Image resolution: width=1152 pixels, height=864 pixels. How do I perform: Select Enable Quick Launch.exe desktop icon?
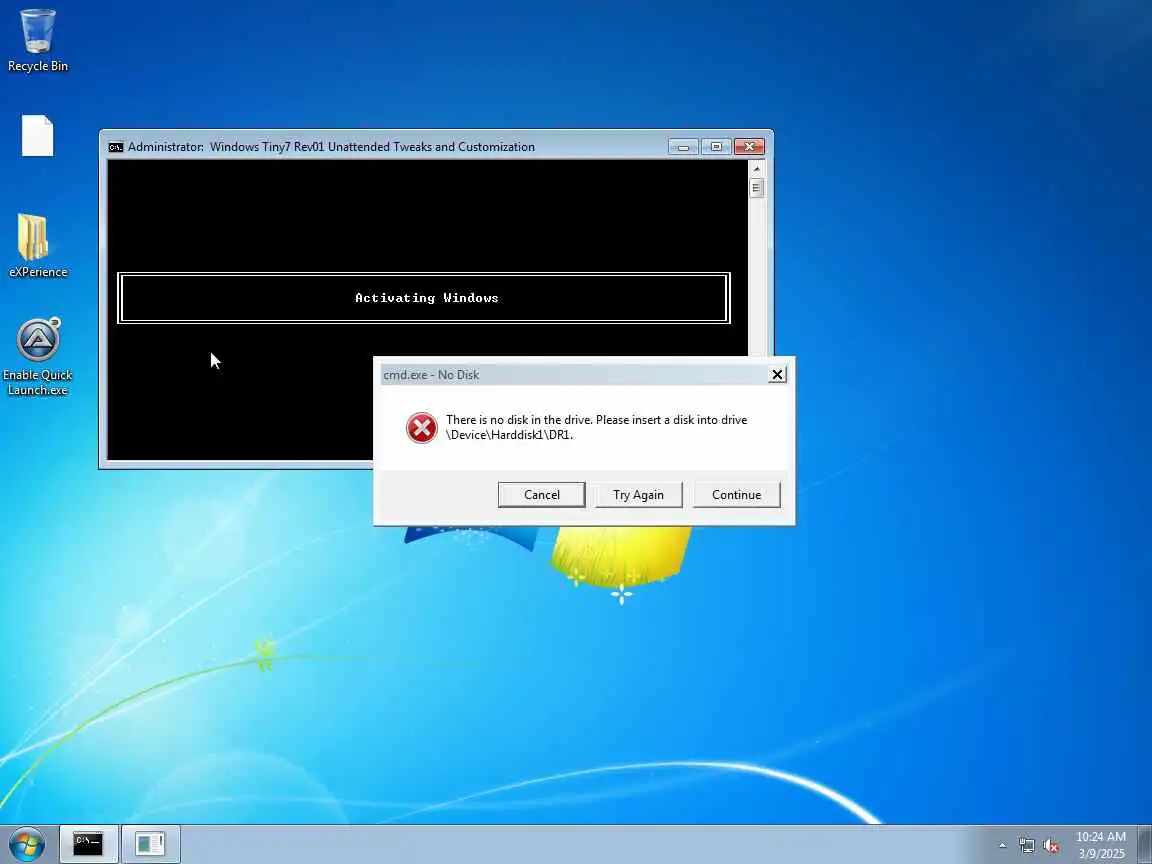(37, 357)
